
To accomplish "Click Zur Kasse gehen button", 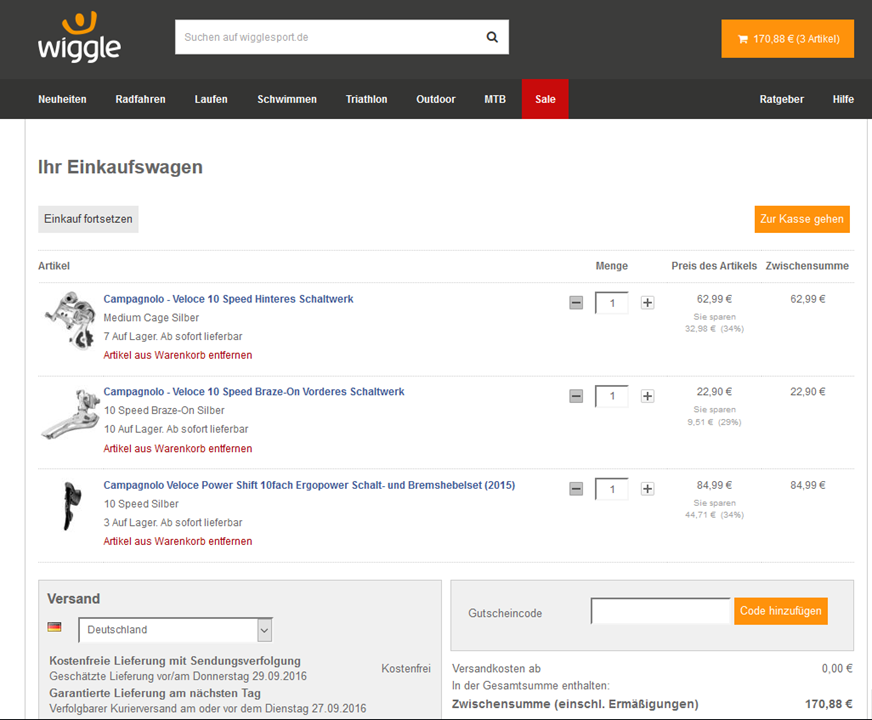I will pyautogui.click(x=801, y=219).
